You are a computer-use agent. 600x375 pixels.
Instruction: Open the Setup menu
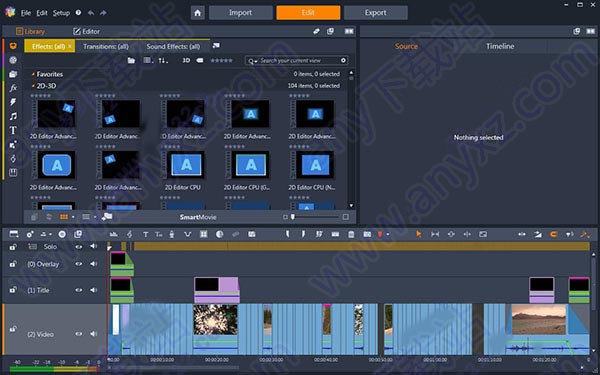(x=61, y=13)
